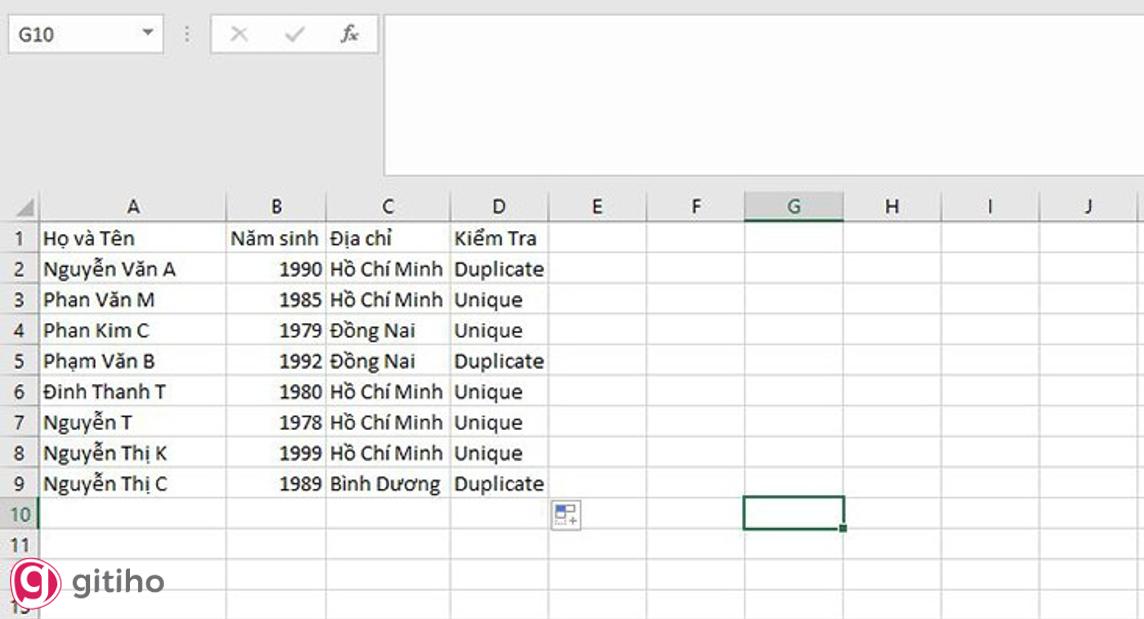Image resolution: width=1144 pixels, height=619 pixels.
Task: Click the Cancel X formula icon
Action: [x=239, y=34]
